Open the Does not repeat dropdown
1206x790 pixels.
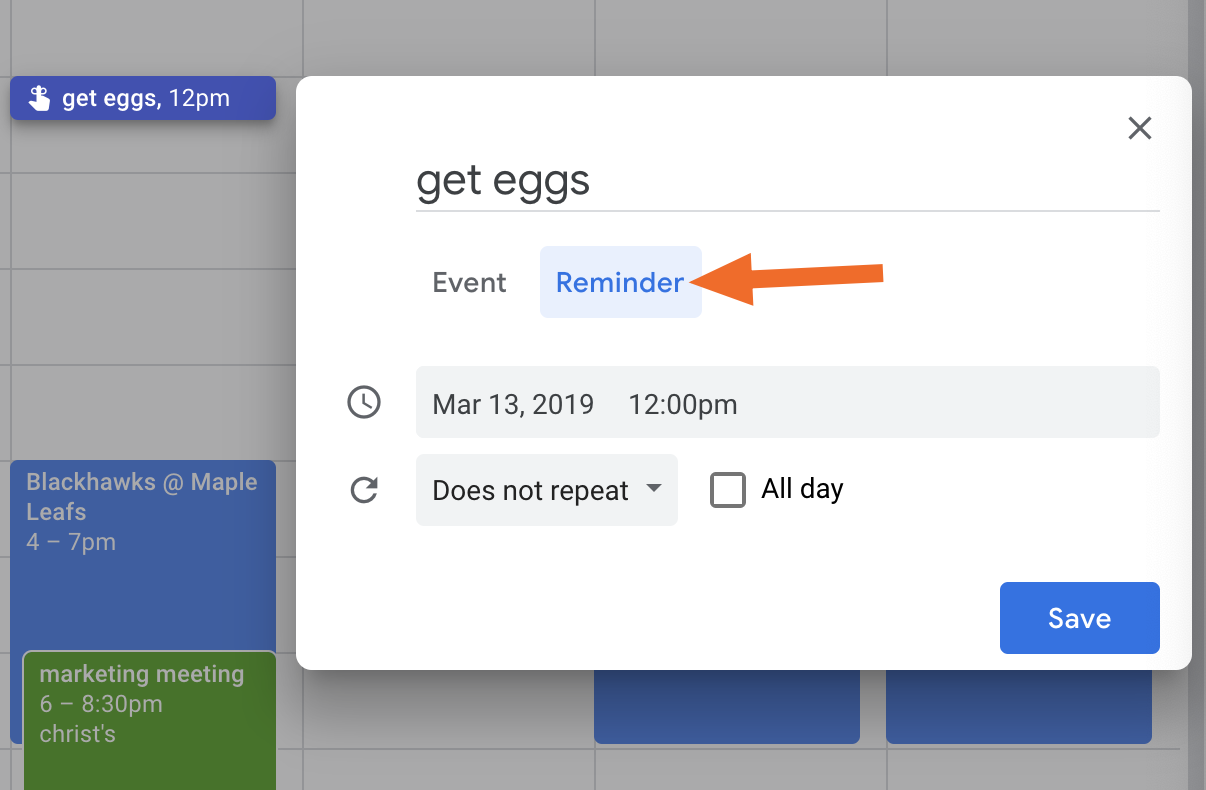(x=547, y=490)
